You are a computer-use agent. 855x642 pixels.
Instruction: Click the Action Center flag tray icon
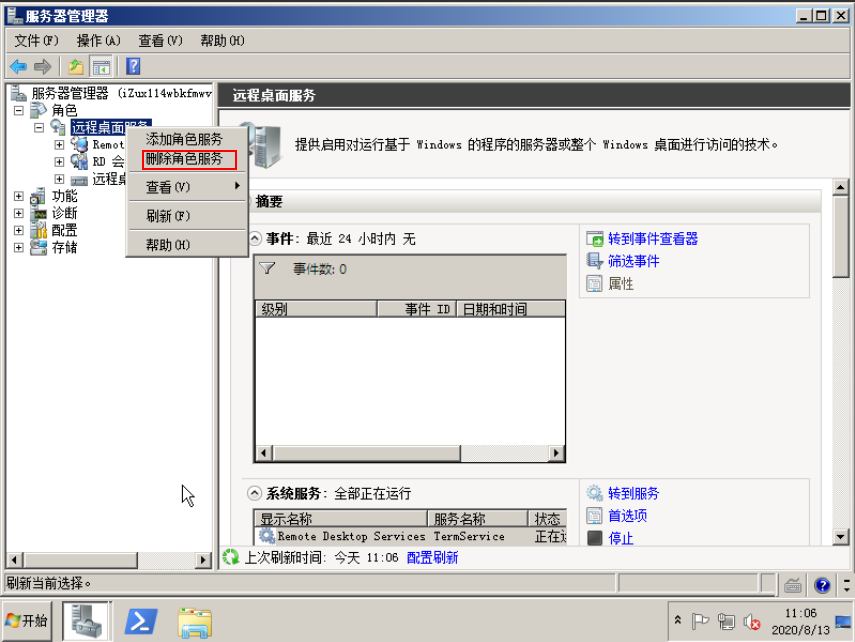point(700,621)
